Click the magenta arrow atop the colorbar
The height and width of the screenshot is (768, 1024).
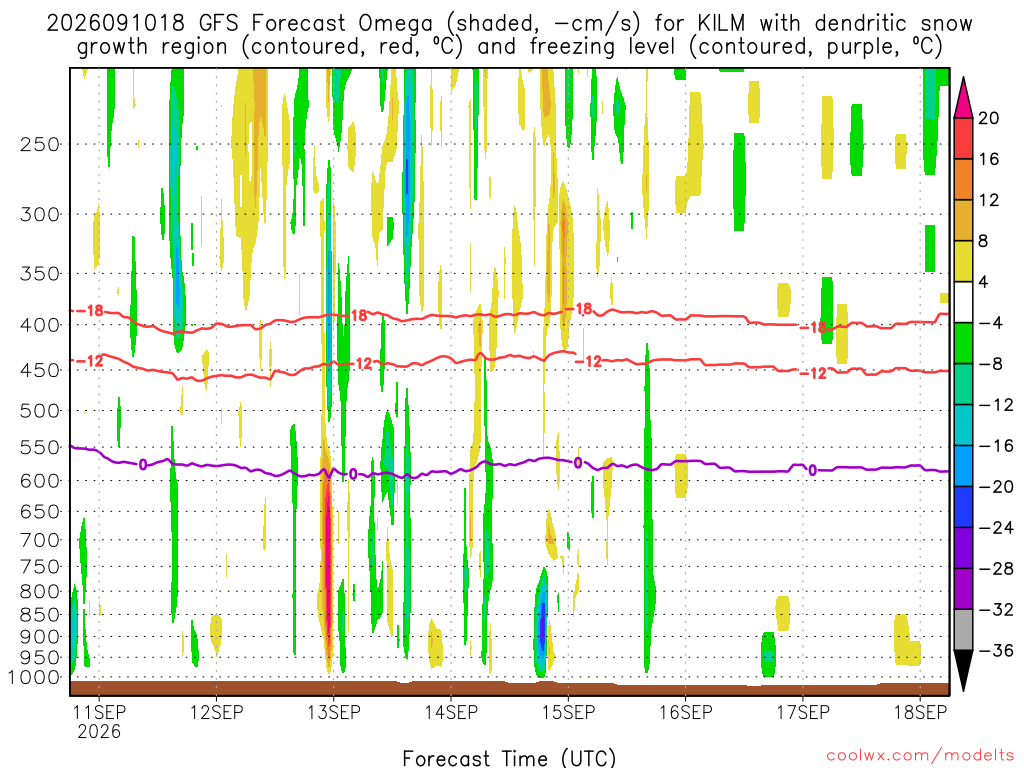963,97
